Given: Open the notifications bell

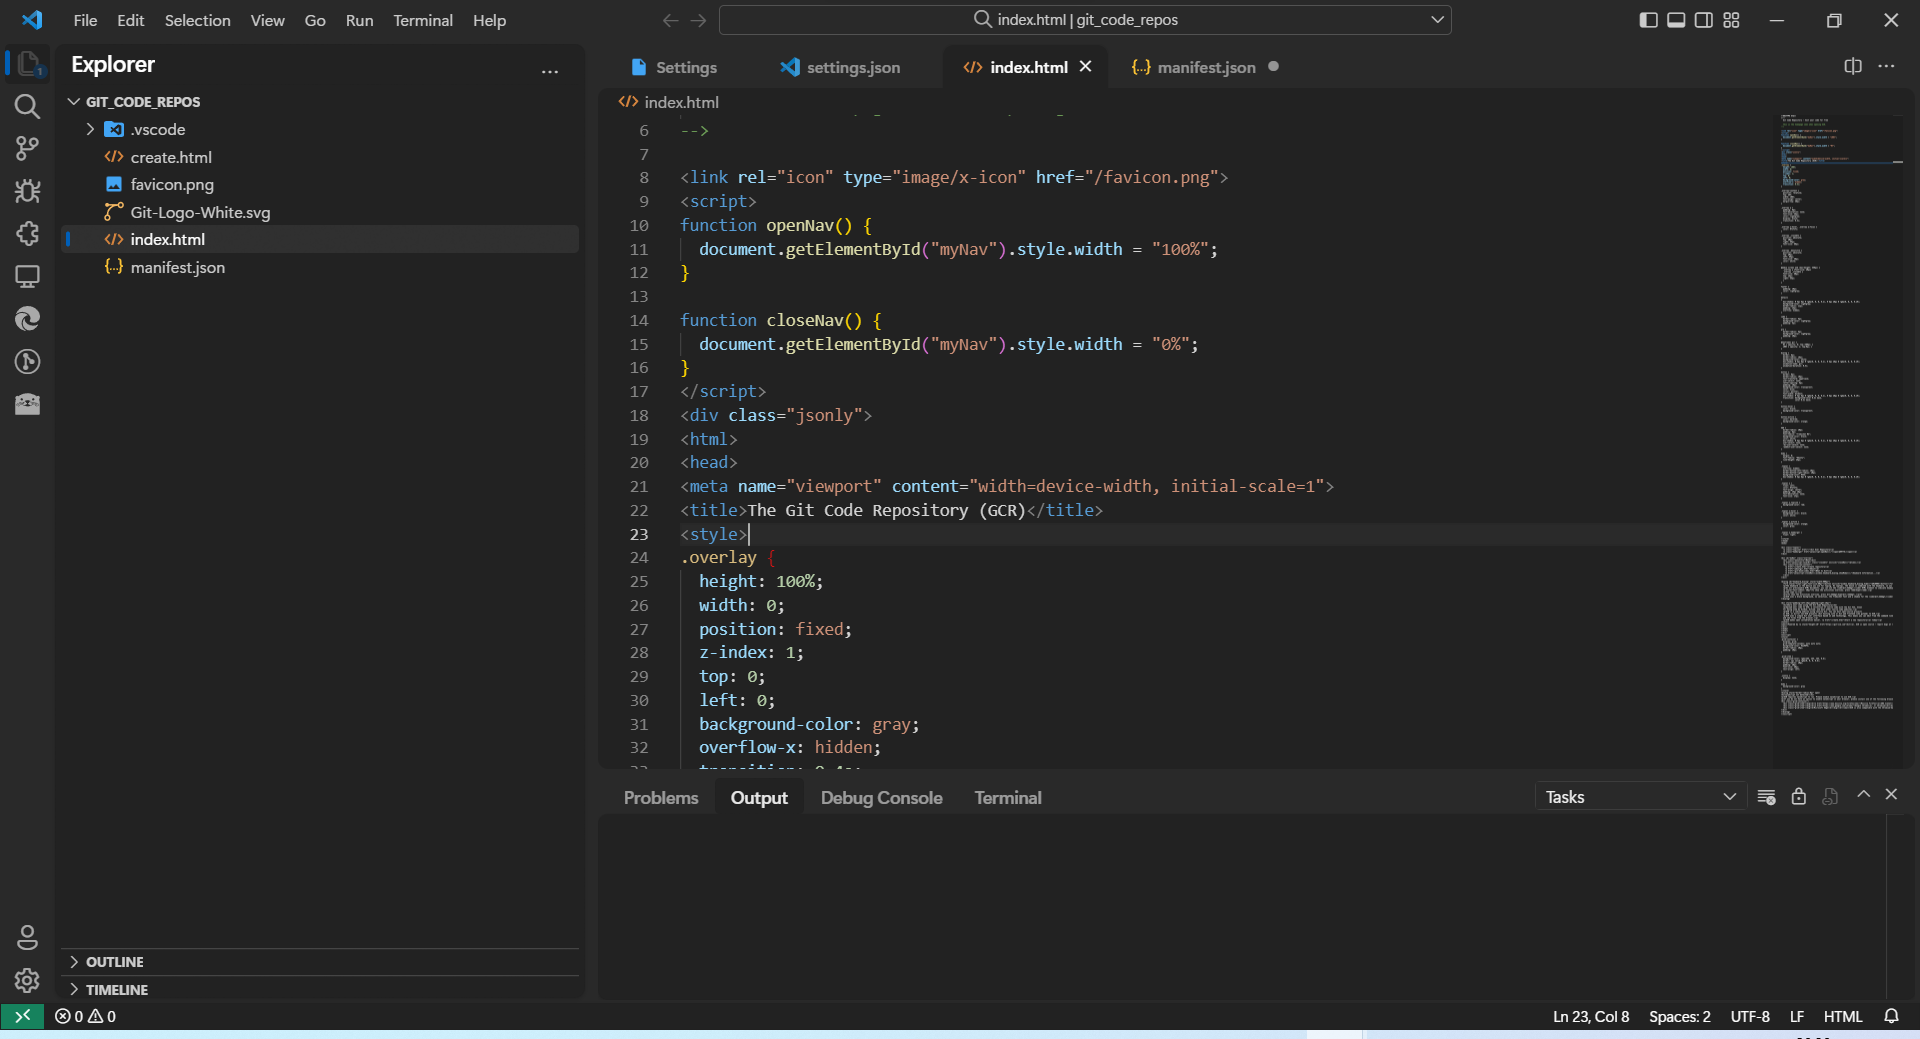Looking at the screenshot, I should point(1891,1016).
